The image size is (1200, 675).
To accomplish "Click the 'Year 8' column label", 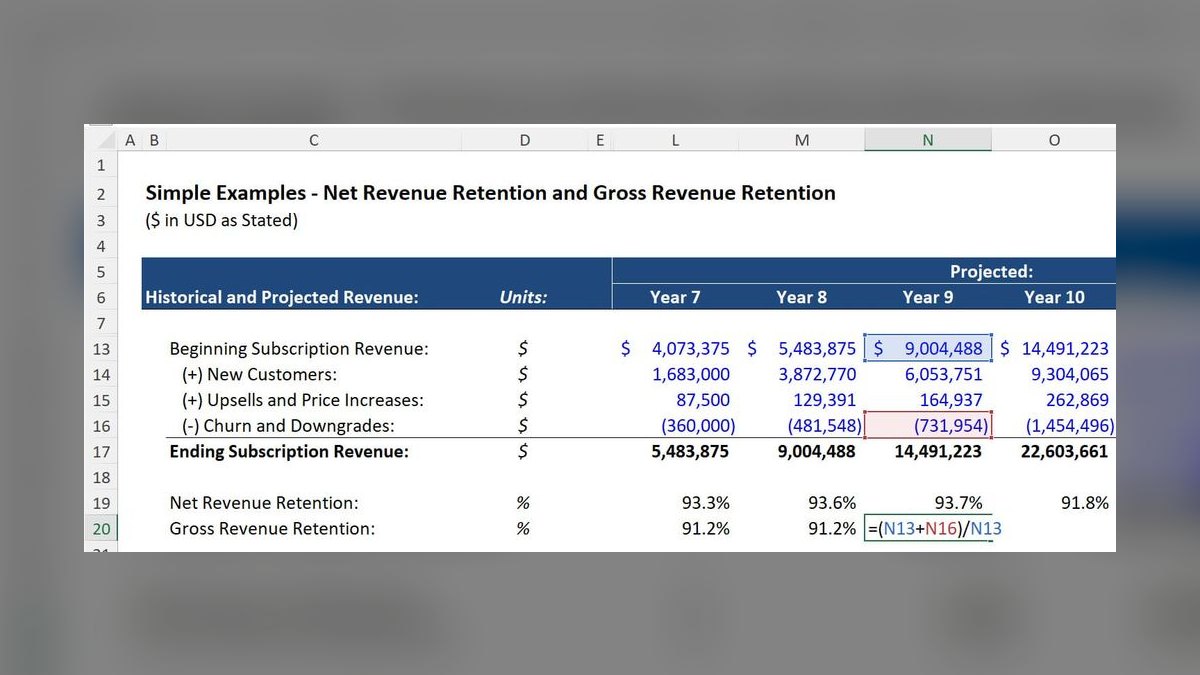I will pyautogui.click(x=802, y=297).
